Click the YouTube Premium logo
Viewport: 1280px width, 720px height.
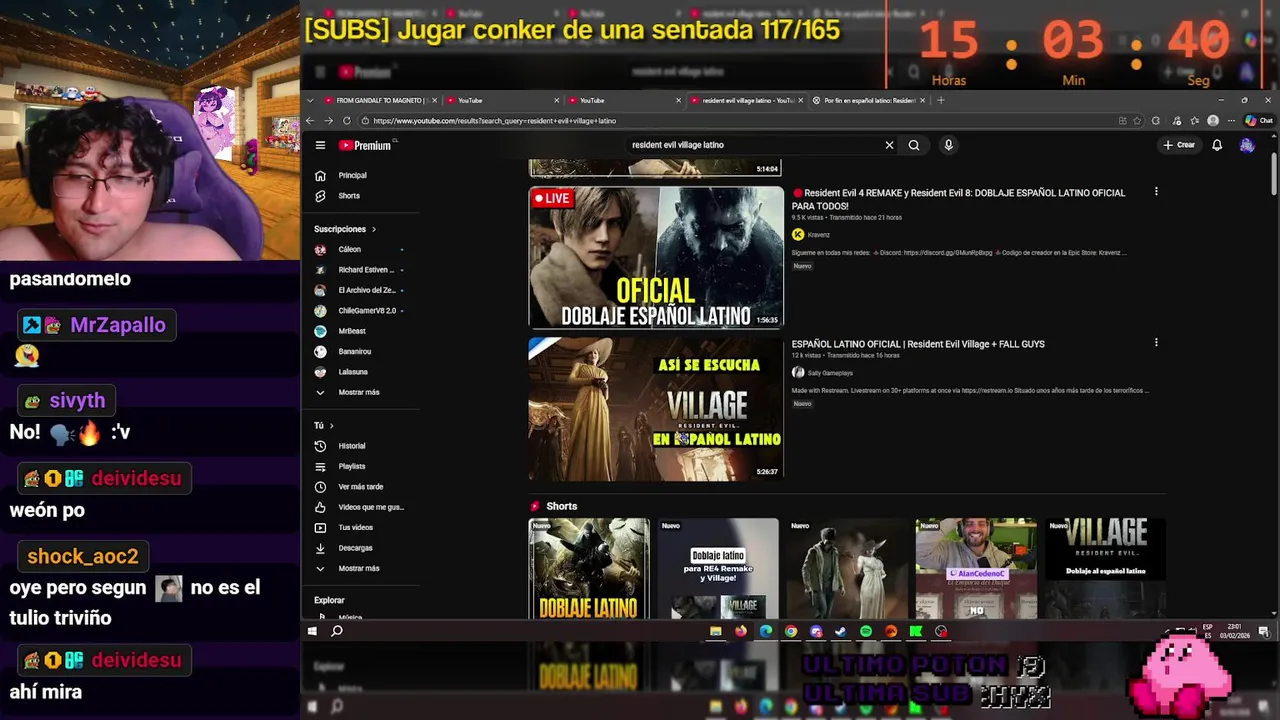(x=365, y=145)
